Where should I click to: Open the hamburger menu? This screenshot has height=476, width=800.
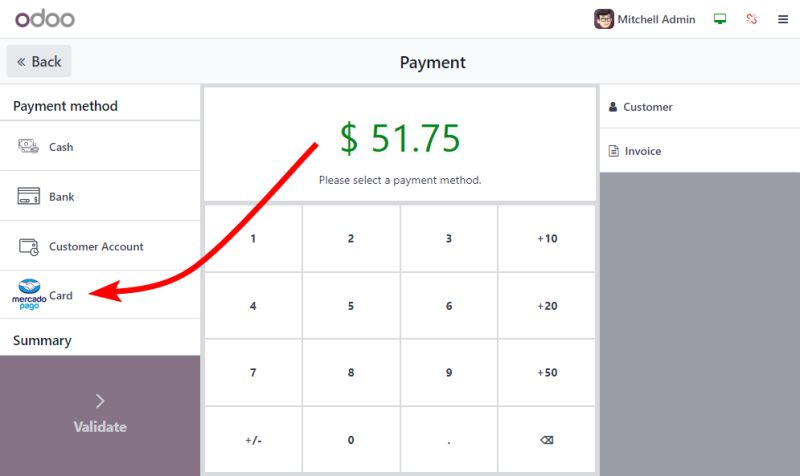783,19
